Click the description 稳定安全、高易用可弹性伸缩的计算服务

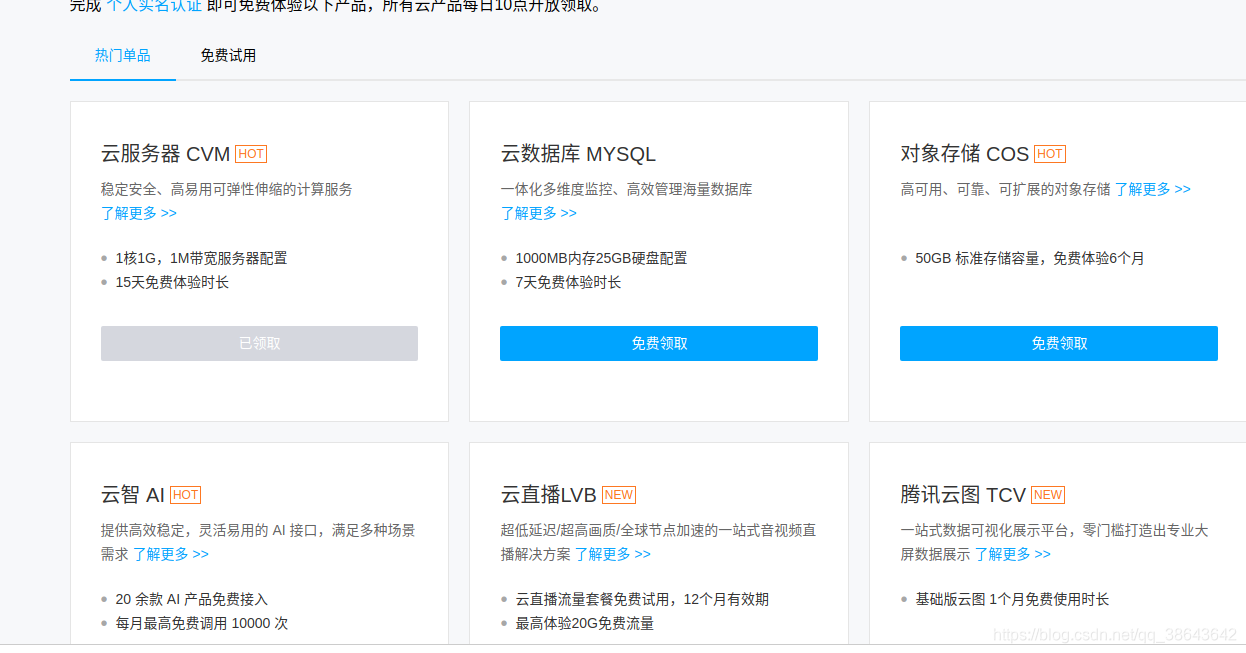[227, 189]
